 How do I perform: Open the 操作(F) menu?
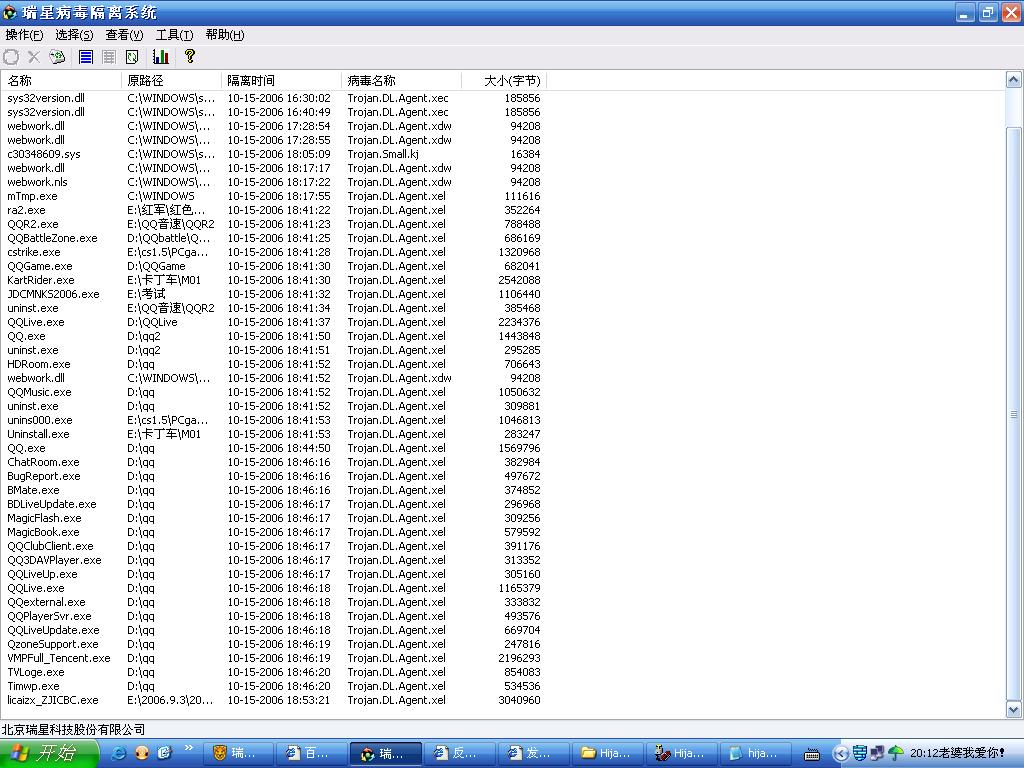pyautogui.click(x=24, y=35)
